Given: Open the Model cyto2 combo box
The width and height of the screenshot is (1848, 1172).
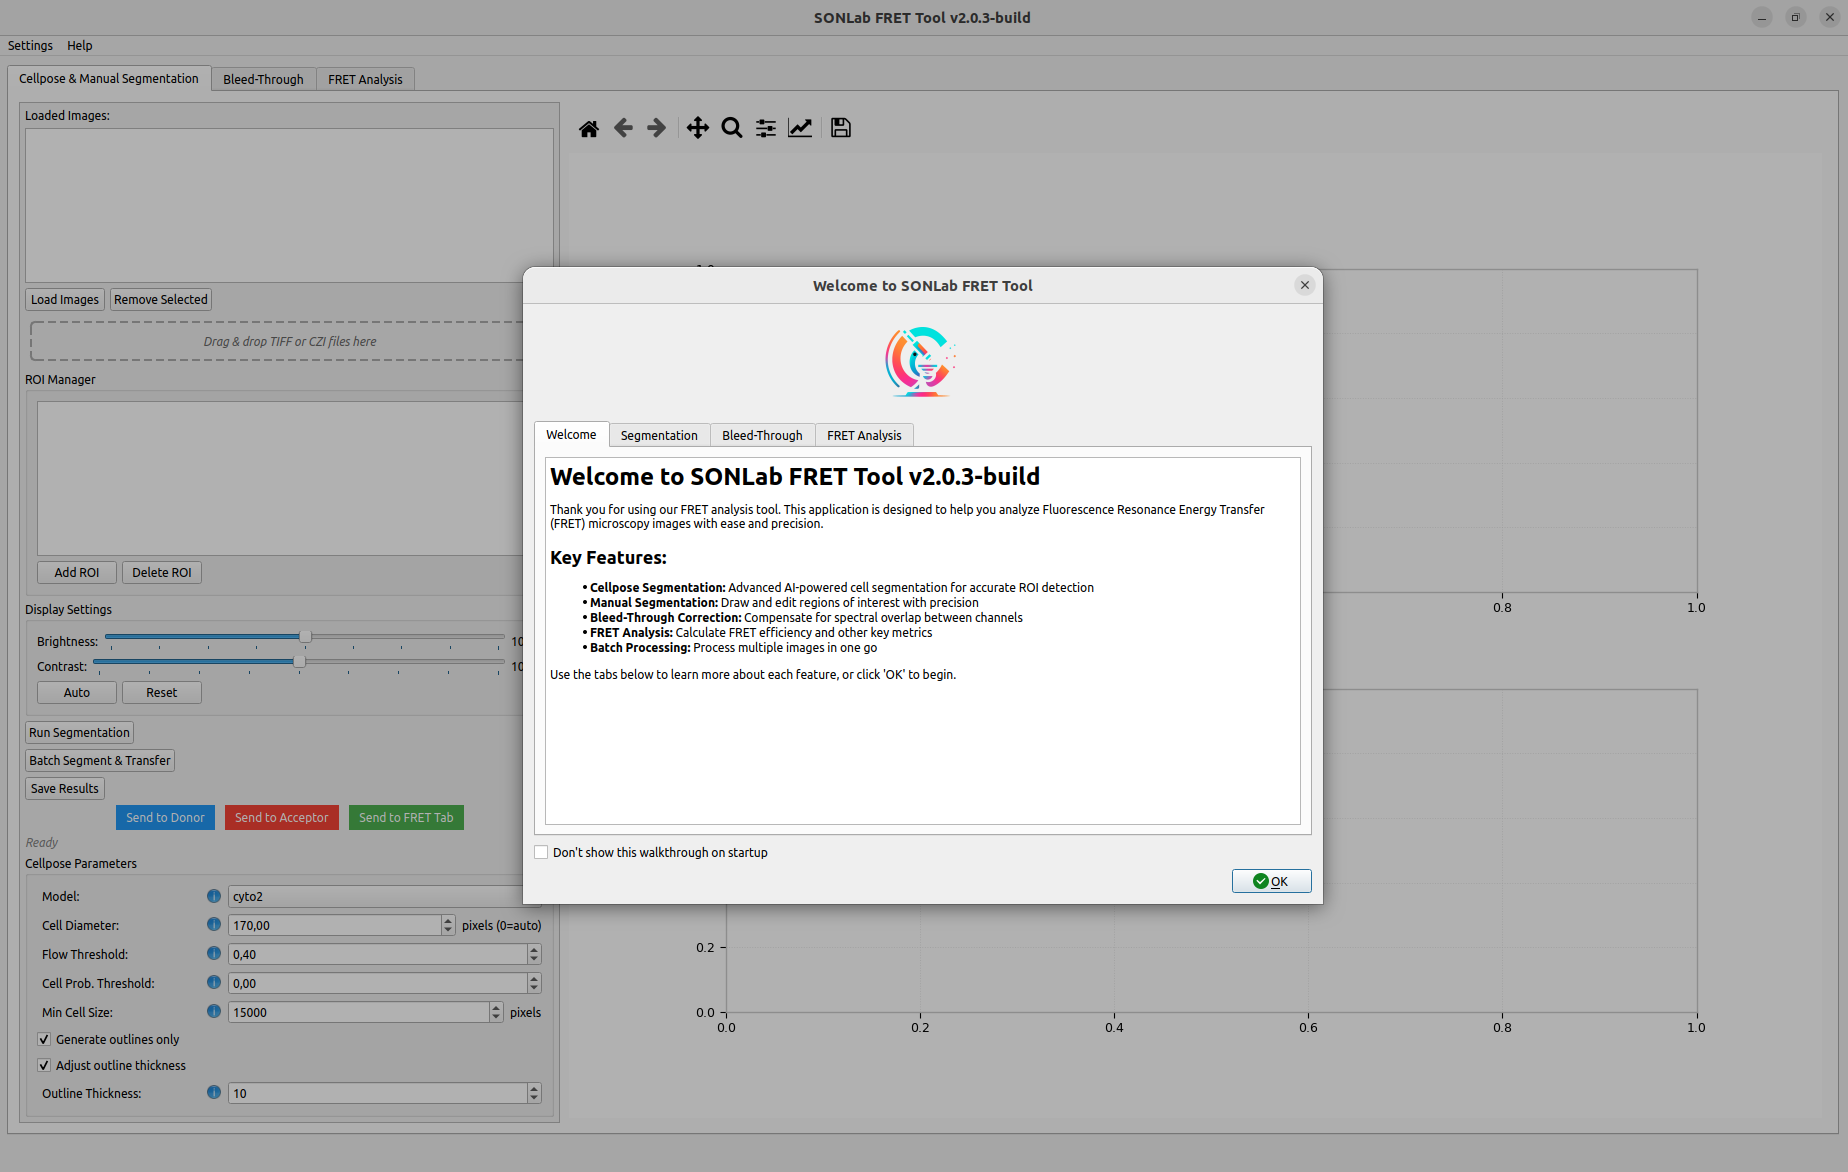Looking at the screenshot, I should (376, 896).
